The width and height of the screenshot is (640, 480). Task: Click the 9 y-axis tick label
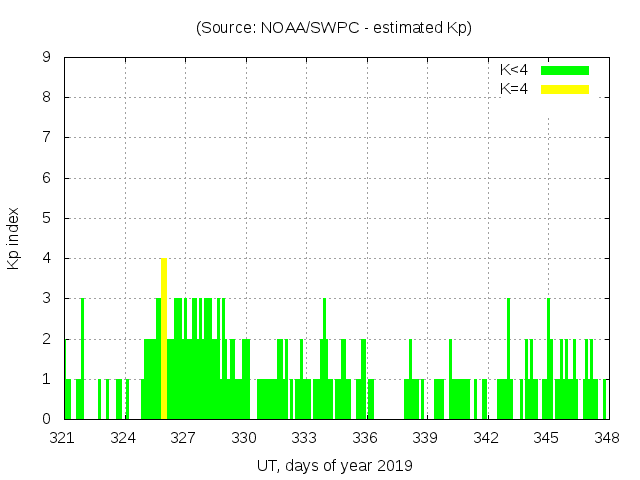click(x=46, y=57)
